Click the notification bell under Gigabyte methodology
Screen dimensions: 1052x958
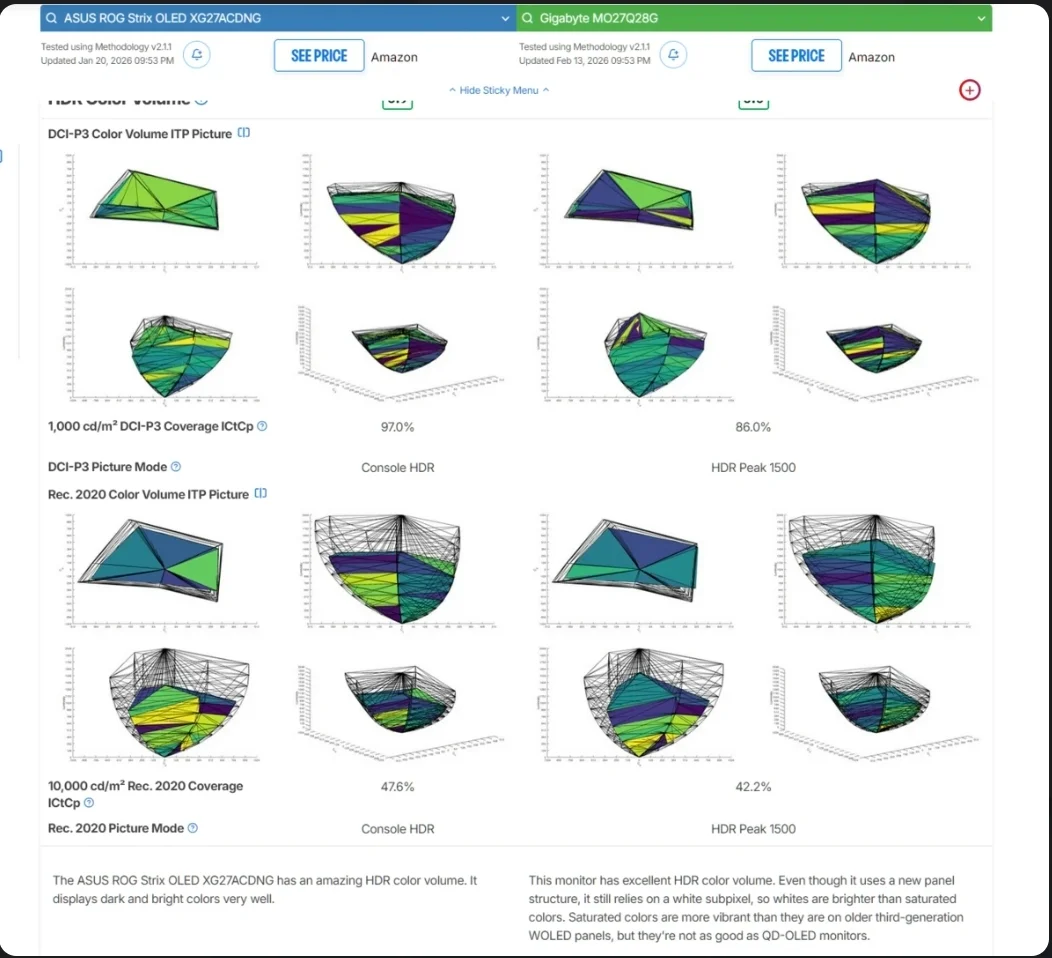tap(673, 54)
